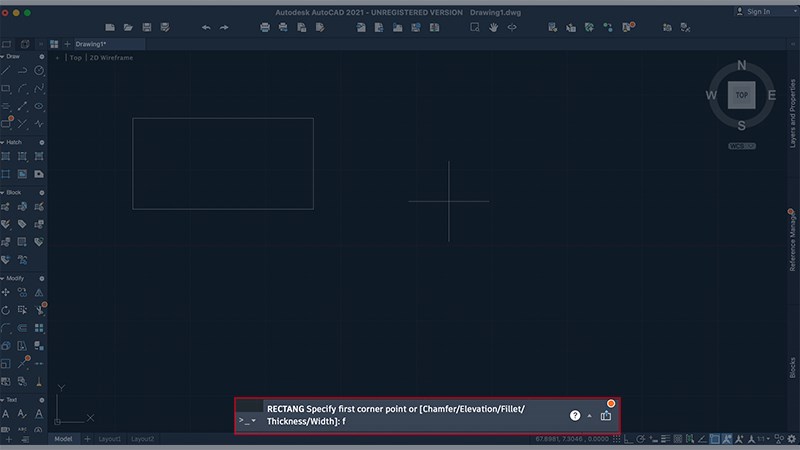This screenshot has width=800, height=450.
Task: Click the command line share icon
Action: pyautogui.click(x=606, y=416)
